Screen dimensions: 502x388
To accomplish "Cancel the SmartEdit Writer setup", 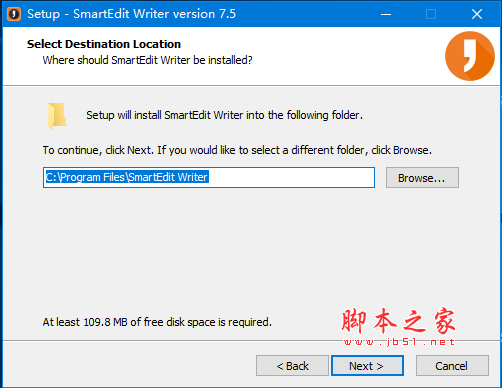I will coord(452,366).
